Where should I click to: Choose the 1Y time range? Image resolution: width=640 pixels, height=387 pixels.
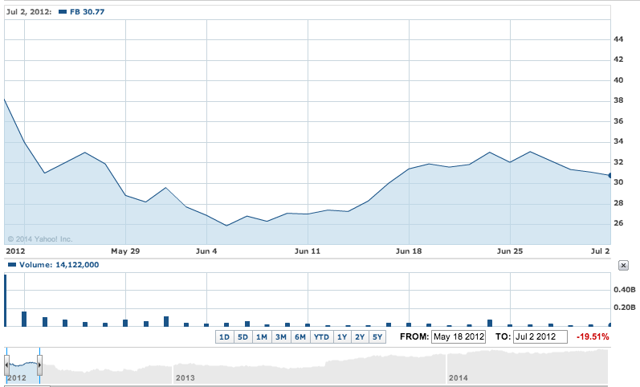click(x=342, y=337)
